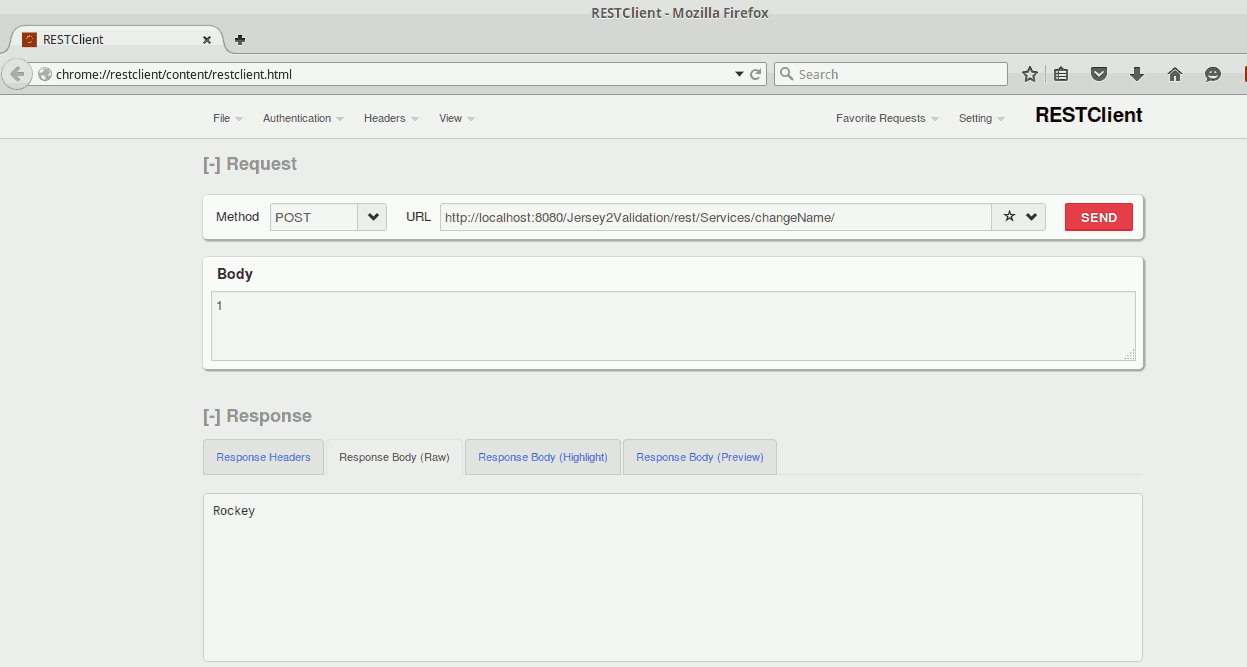Viewport: 1247px width, 667px height.
Task: Open URL favorites dropdown chevron
Action: click(1031, 217)
